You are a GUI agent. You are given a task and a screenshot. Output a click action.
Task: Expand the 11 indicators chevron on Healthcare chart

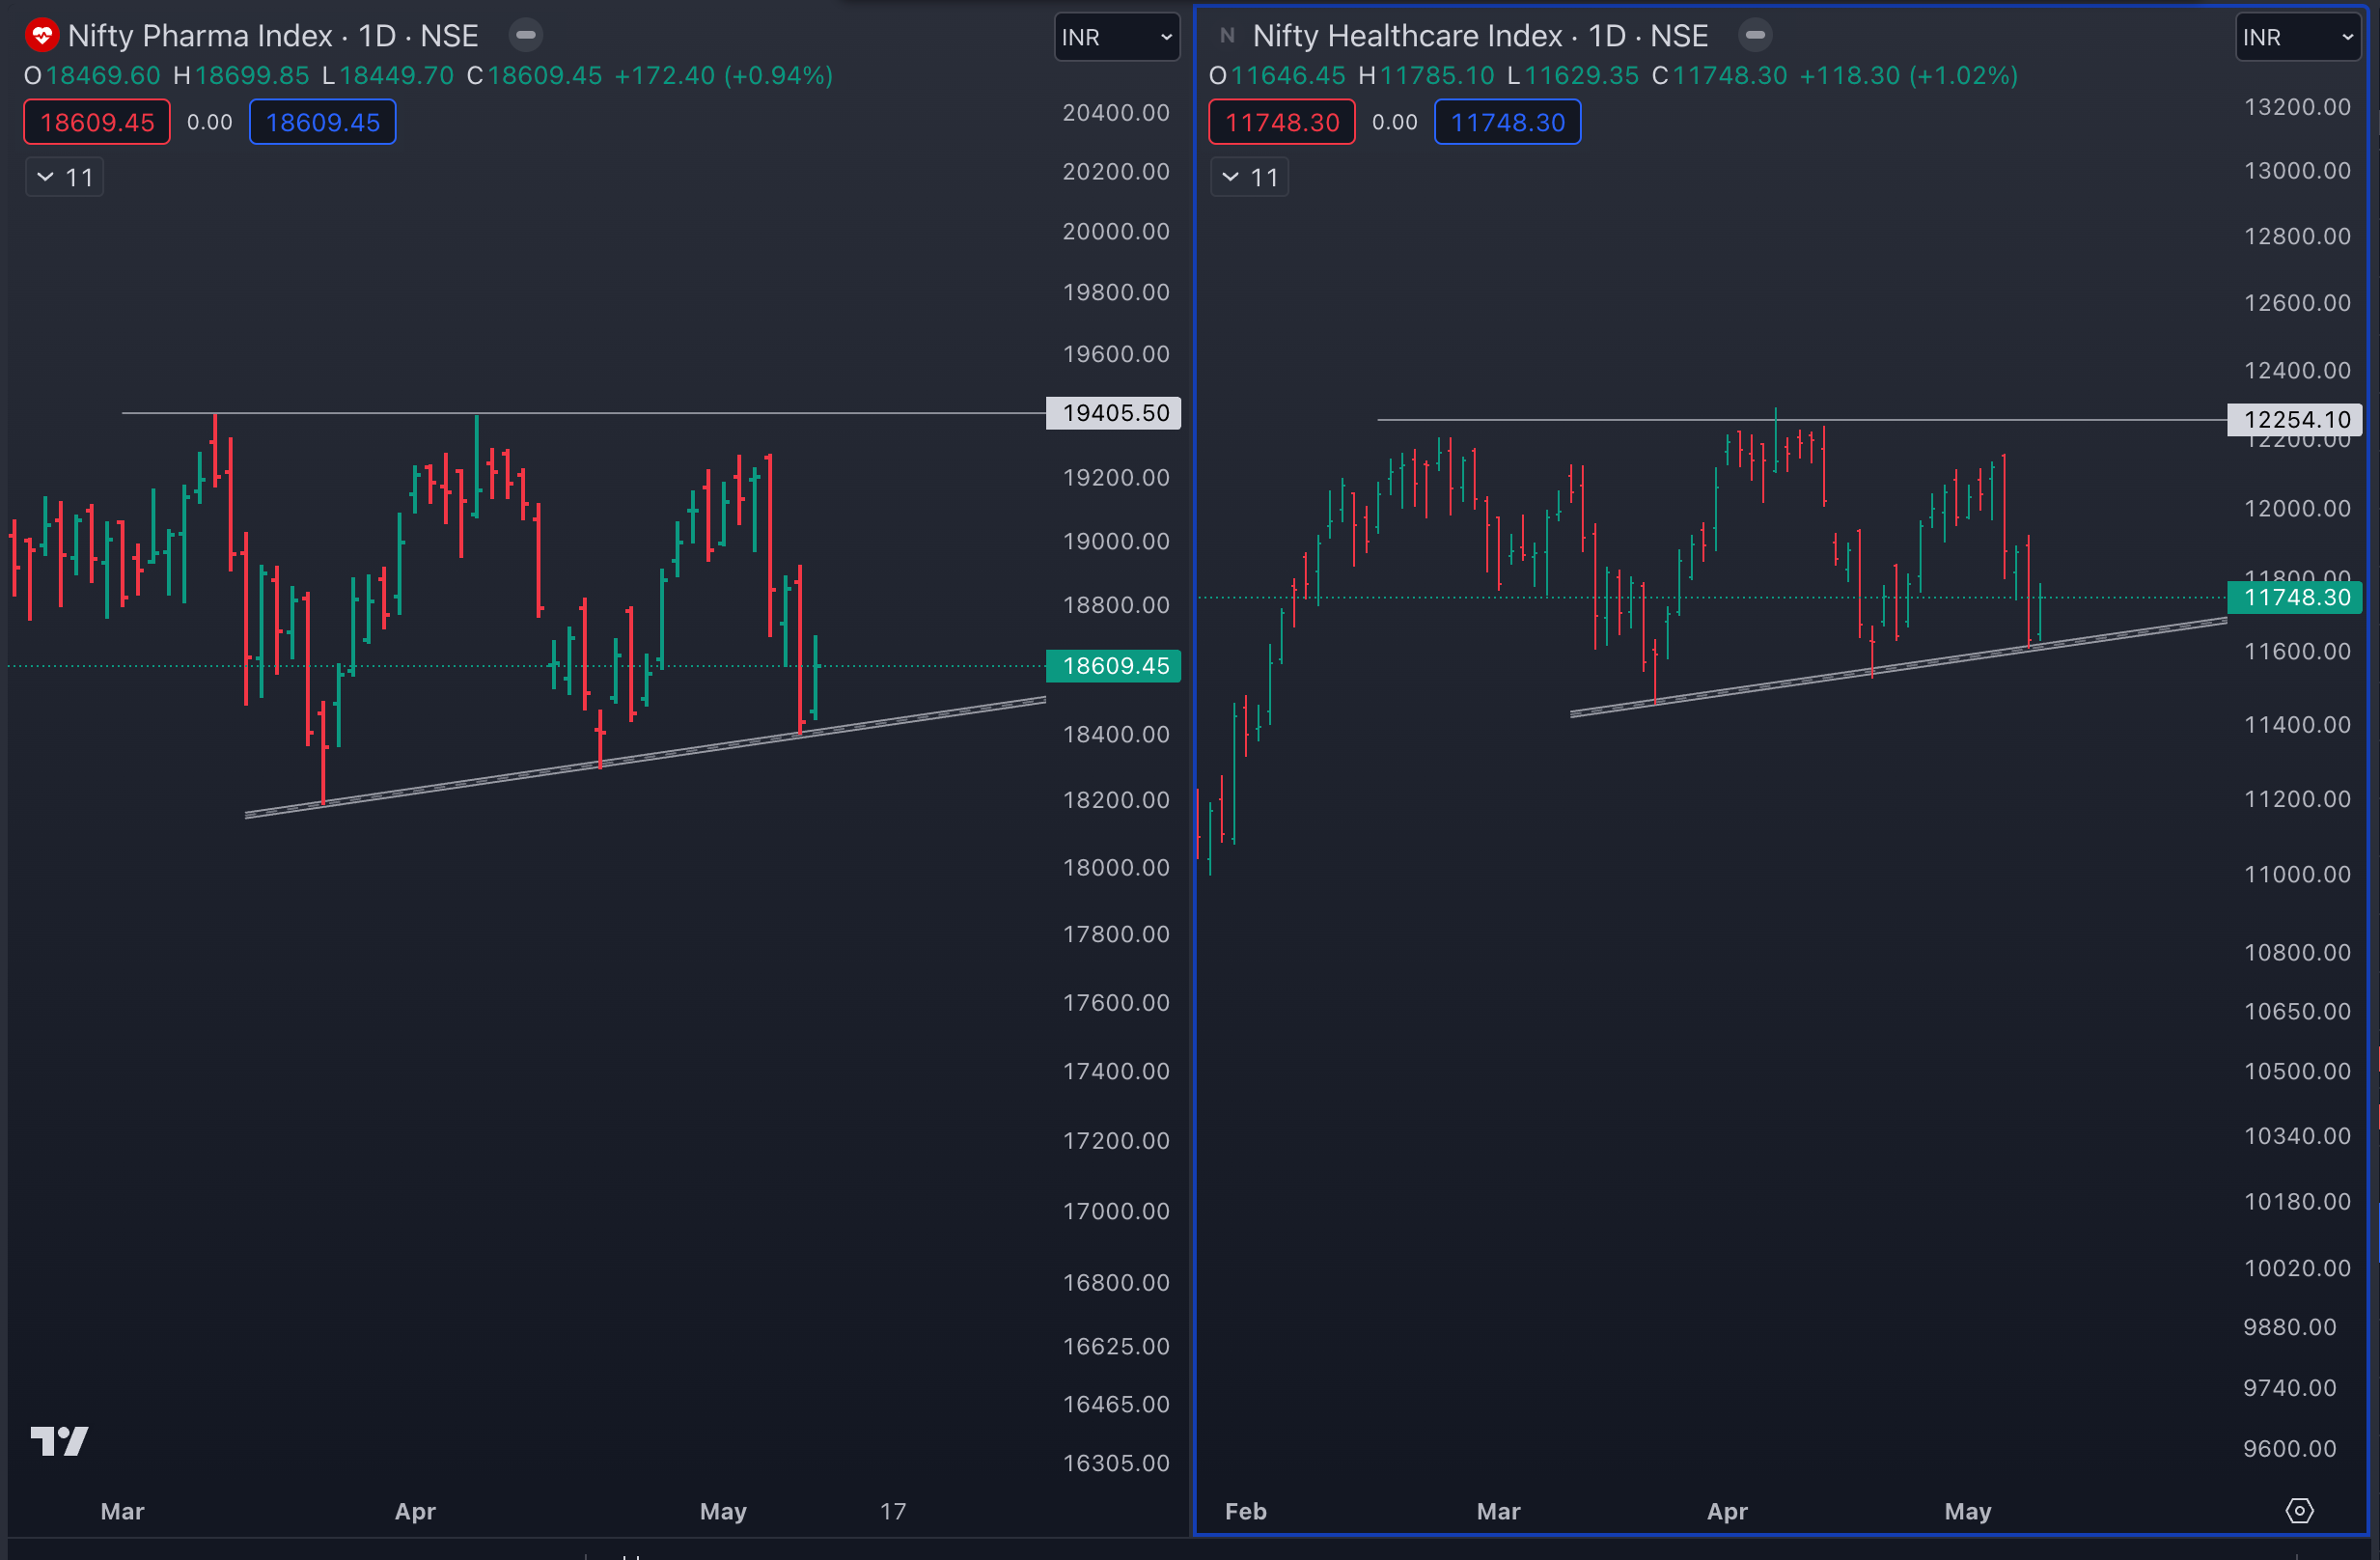tap(1250, 177)
